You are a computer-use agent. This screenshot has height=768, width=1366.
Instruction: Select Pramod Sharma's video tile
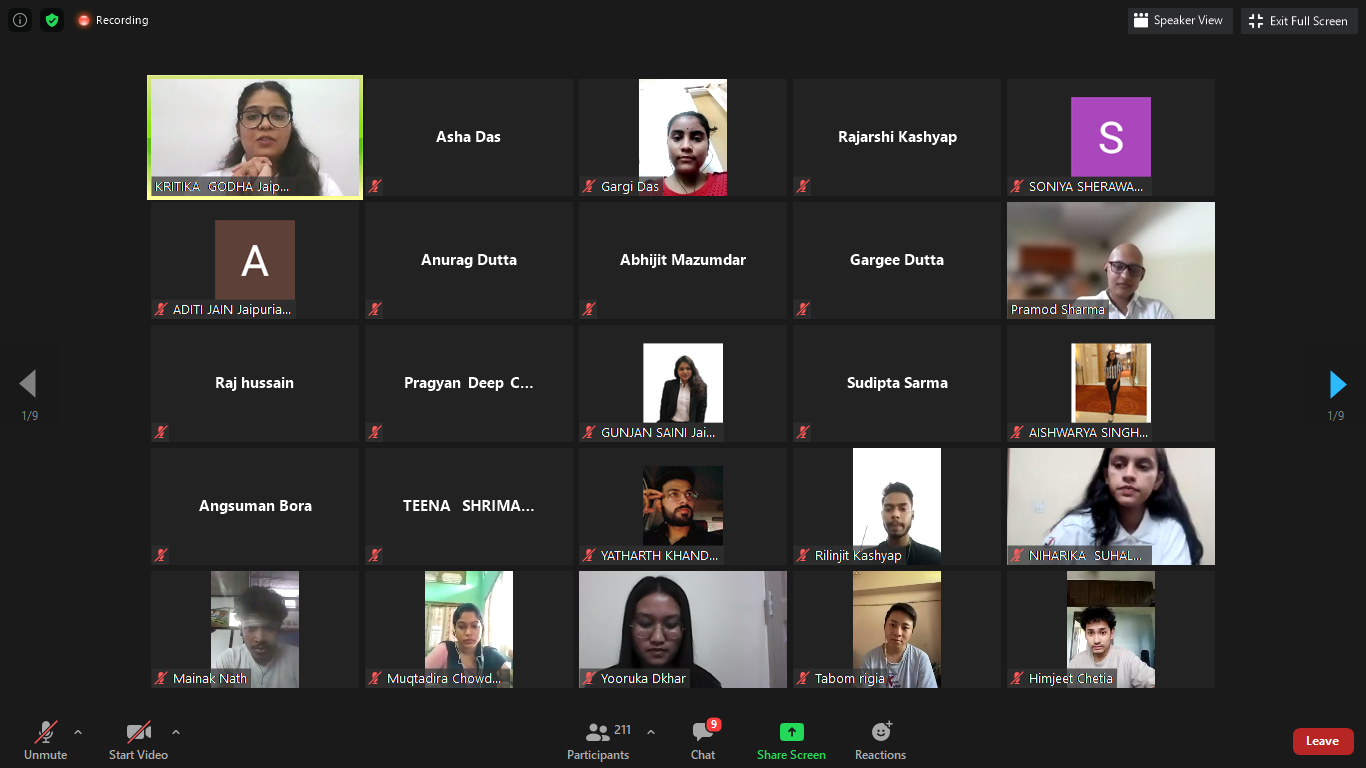[x=1111, y=260]
